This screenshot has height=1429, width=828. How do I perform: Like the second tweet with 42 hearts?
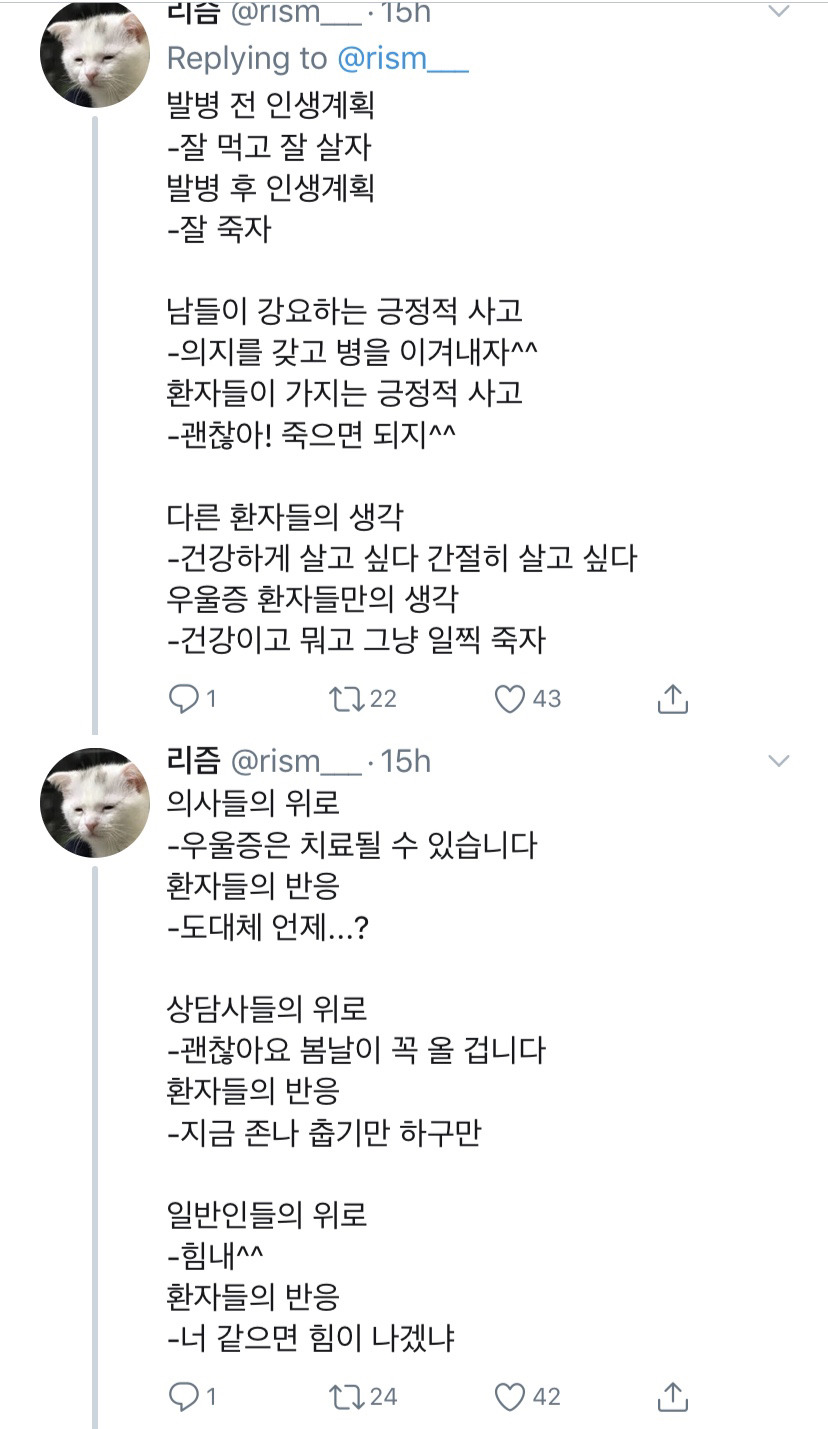510,1396
